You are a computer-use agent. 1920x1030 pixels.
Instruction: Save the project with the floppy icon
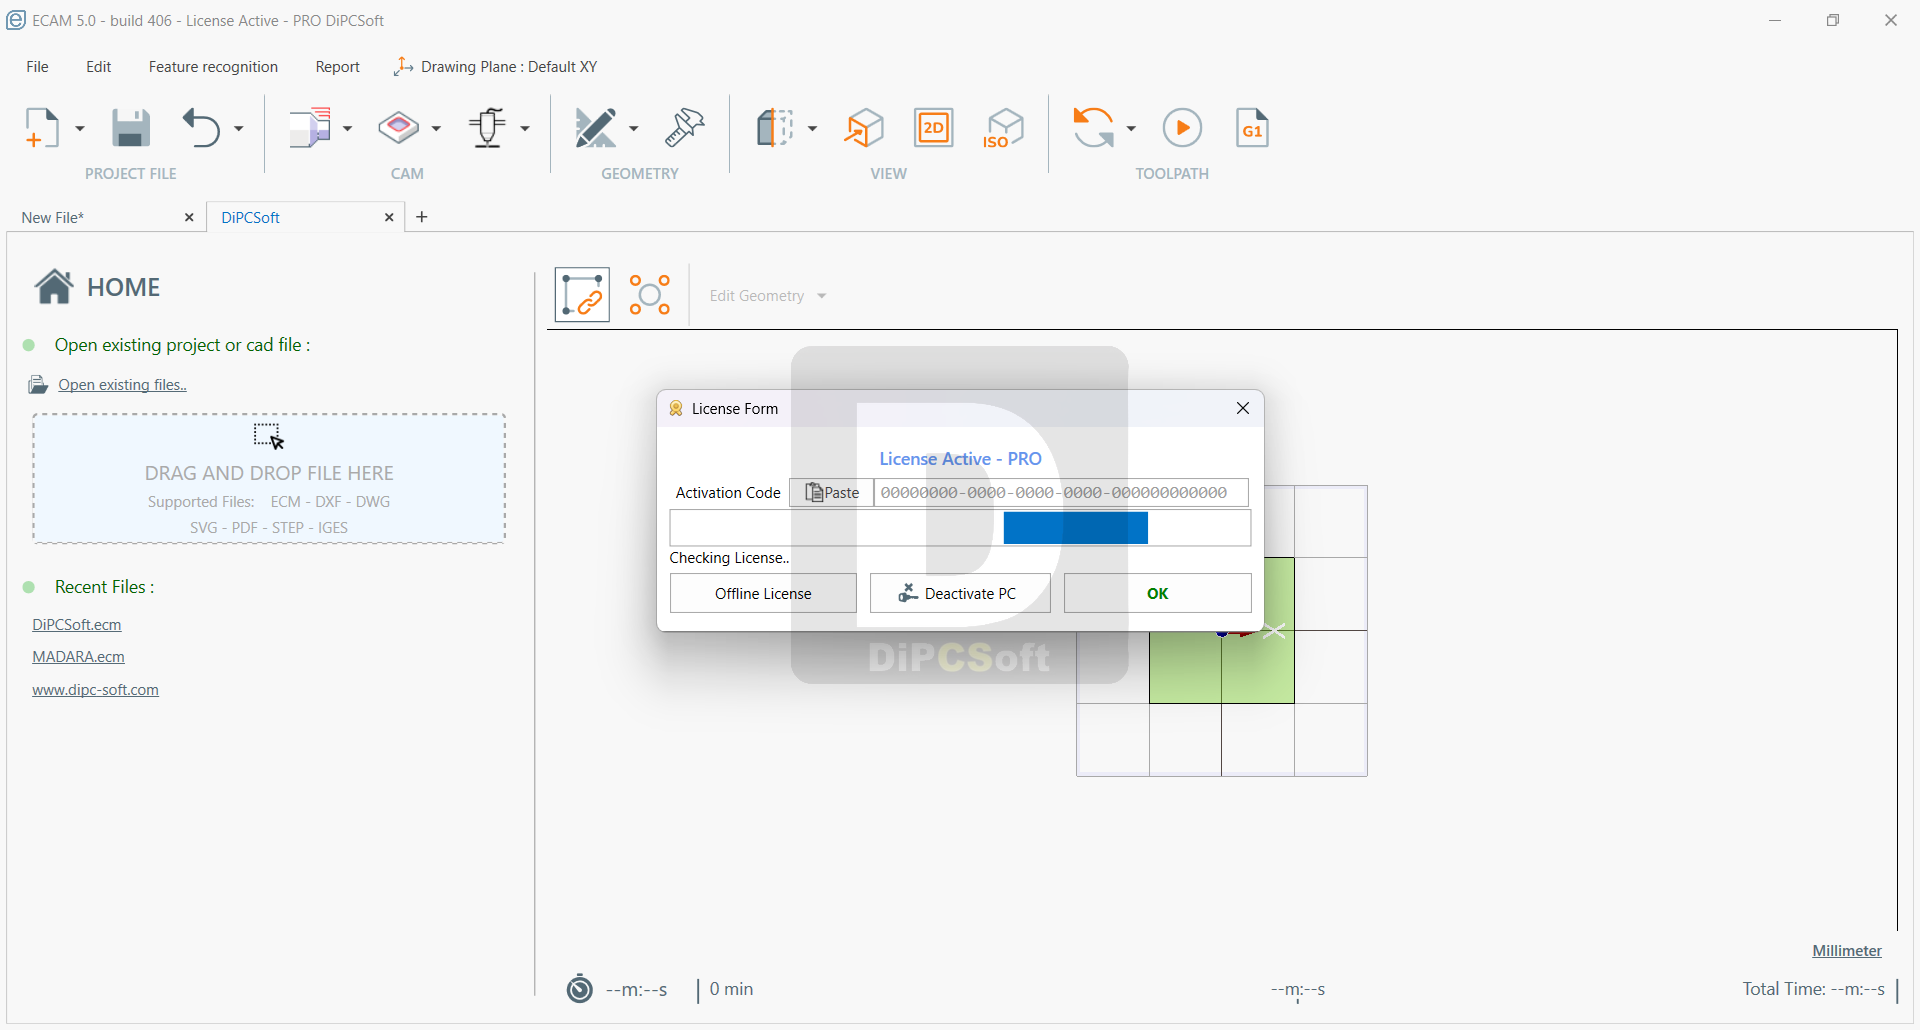(x=131, y=128)
